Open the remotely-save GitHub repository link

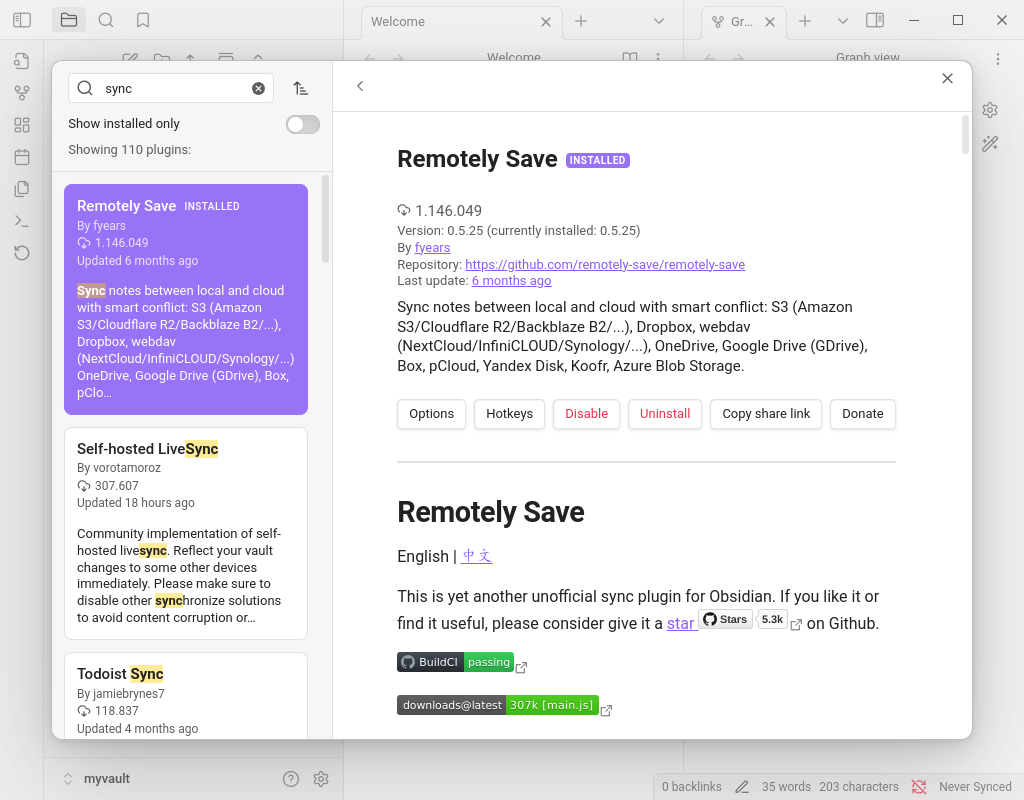click(605, 265)
